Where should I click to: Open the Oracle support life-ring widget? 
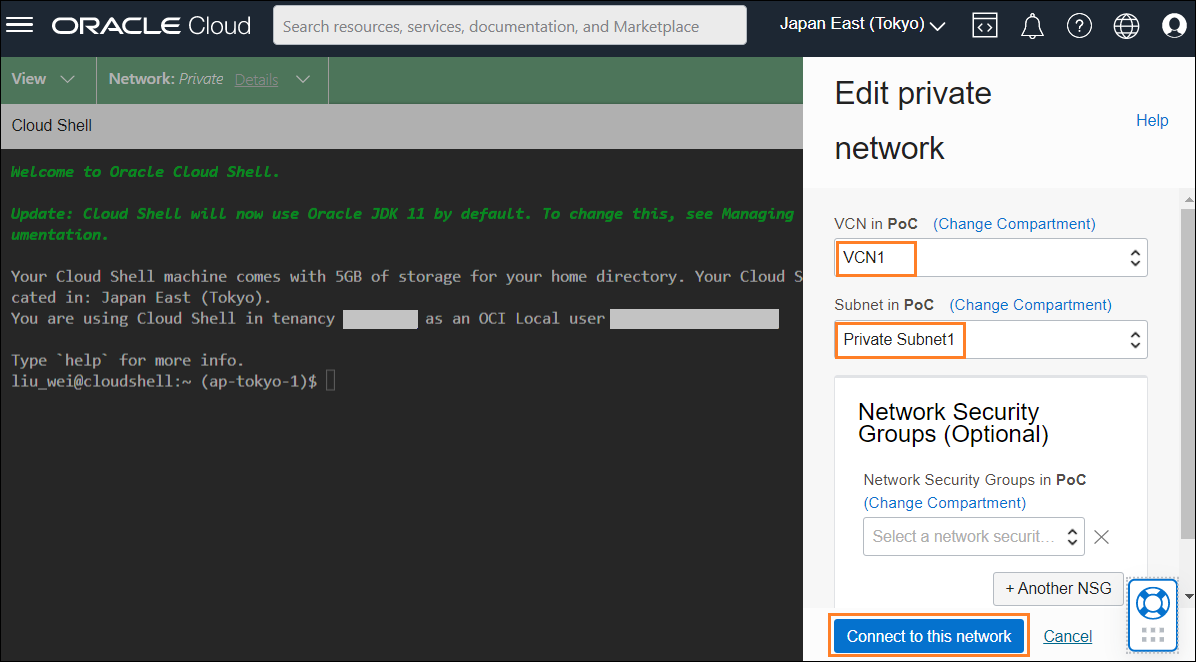[1152, 602]
